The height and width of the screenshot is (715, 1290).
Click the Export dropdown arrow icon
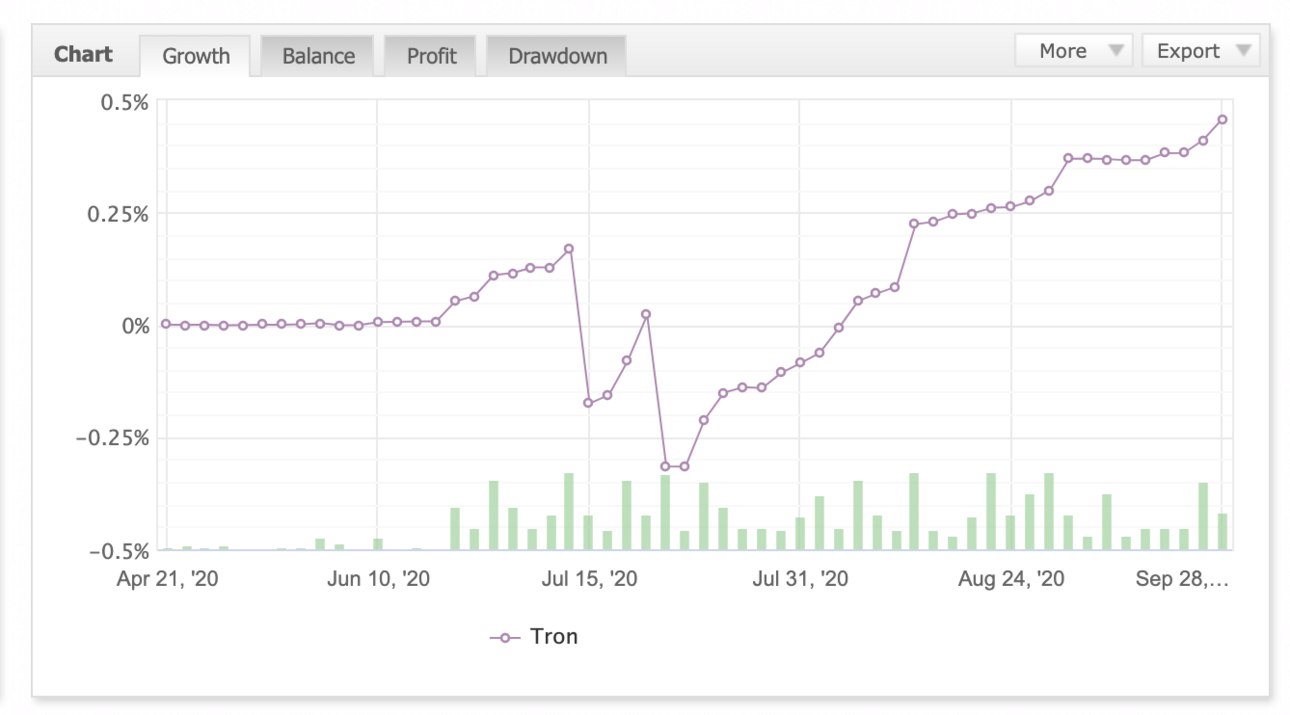coord(1243,51)
